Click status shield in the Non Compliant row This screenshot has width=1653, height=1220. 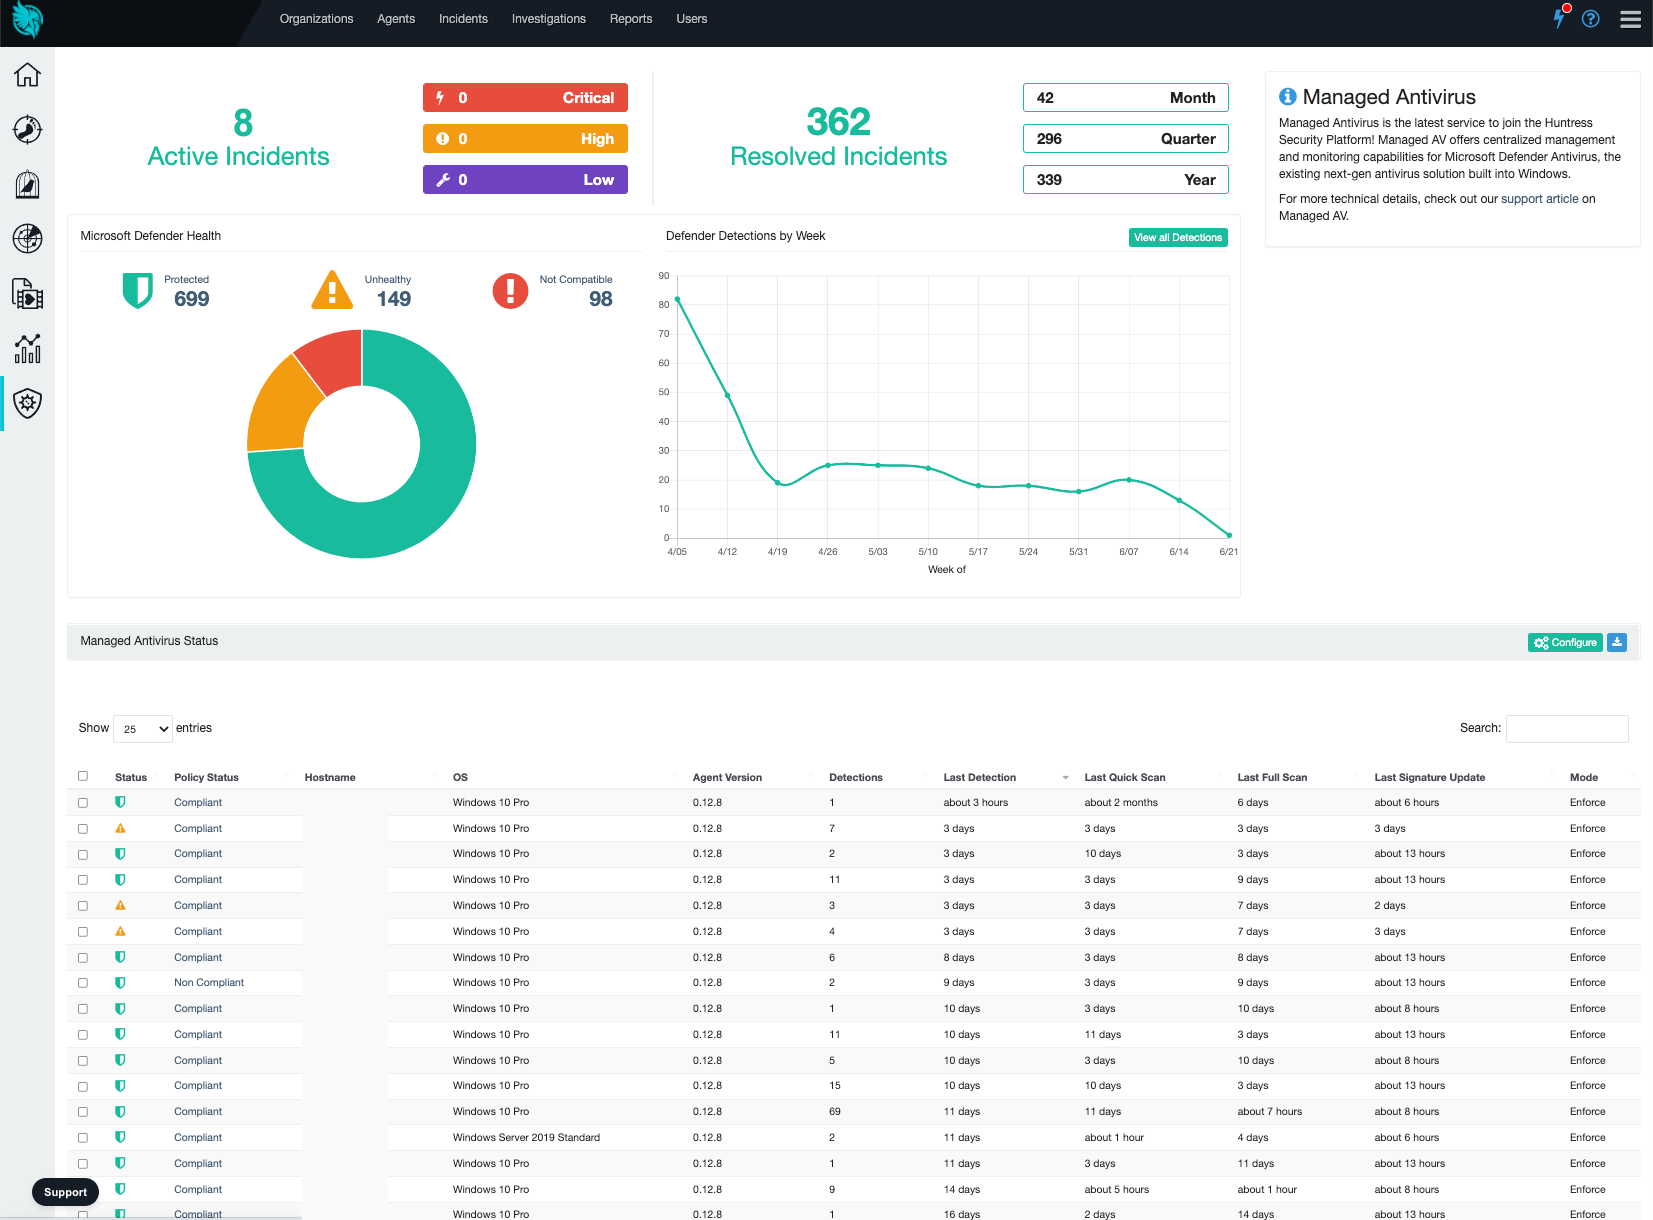(x=120, y=983)
